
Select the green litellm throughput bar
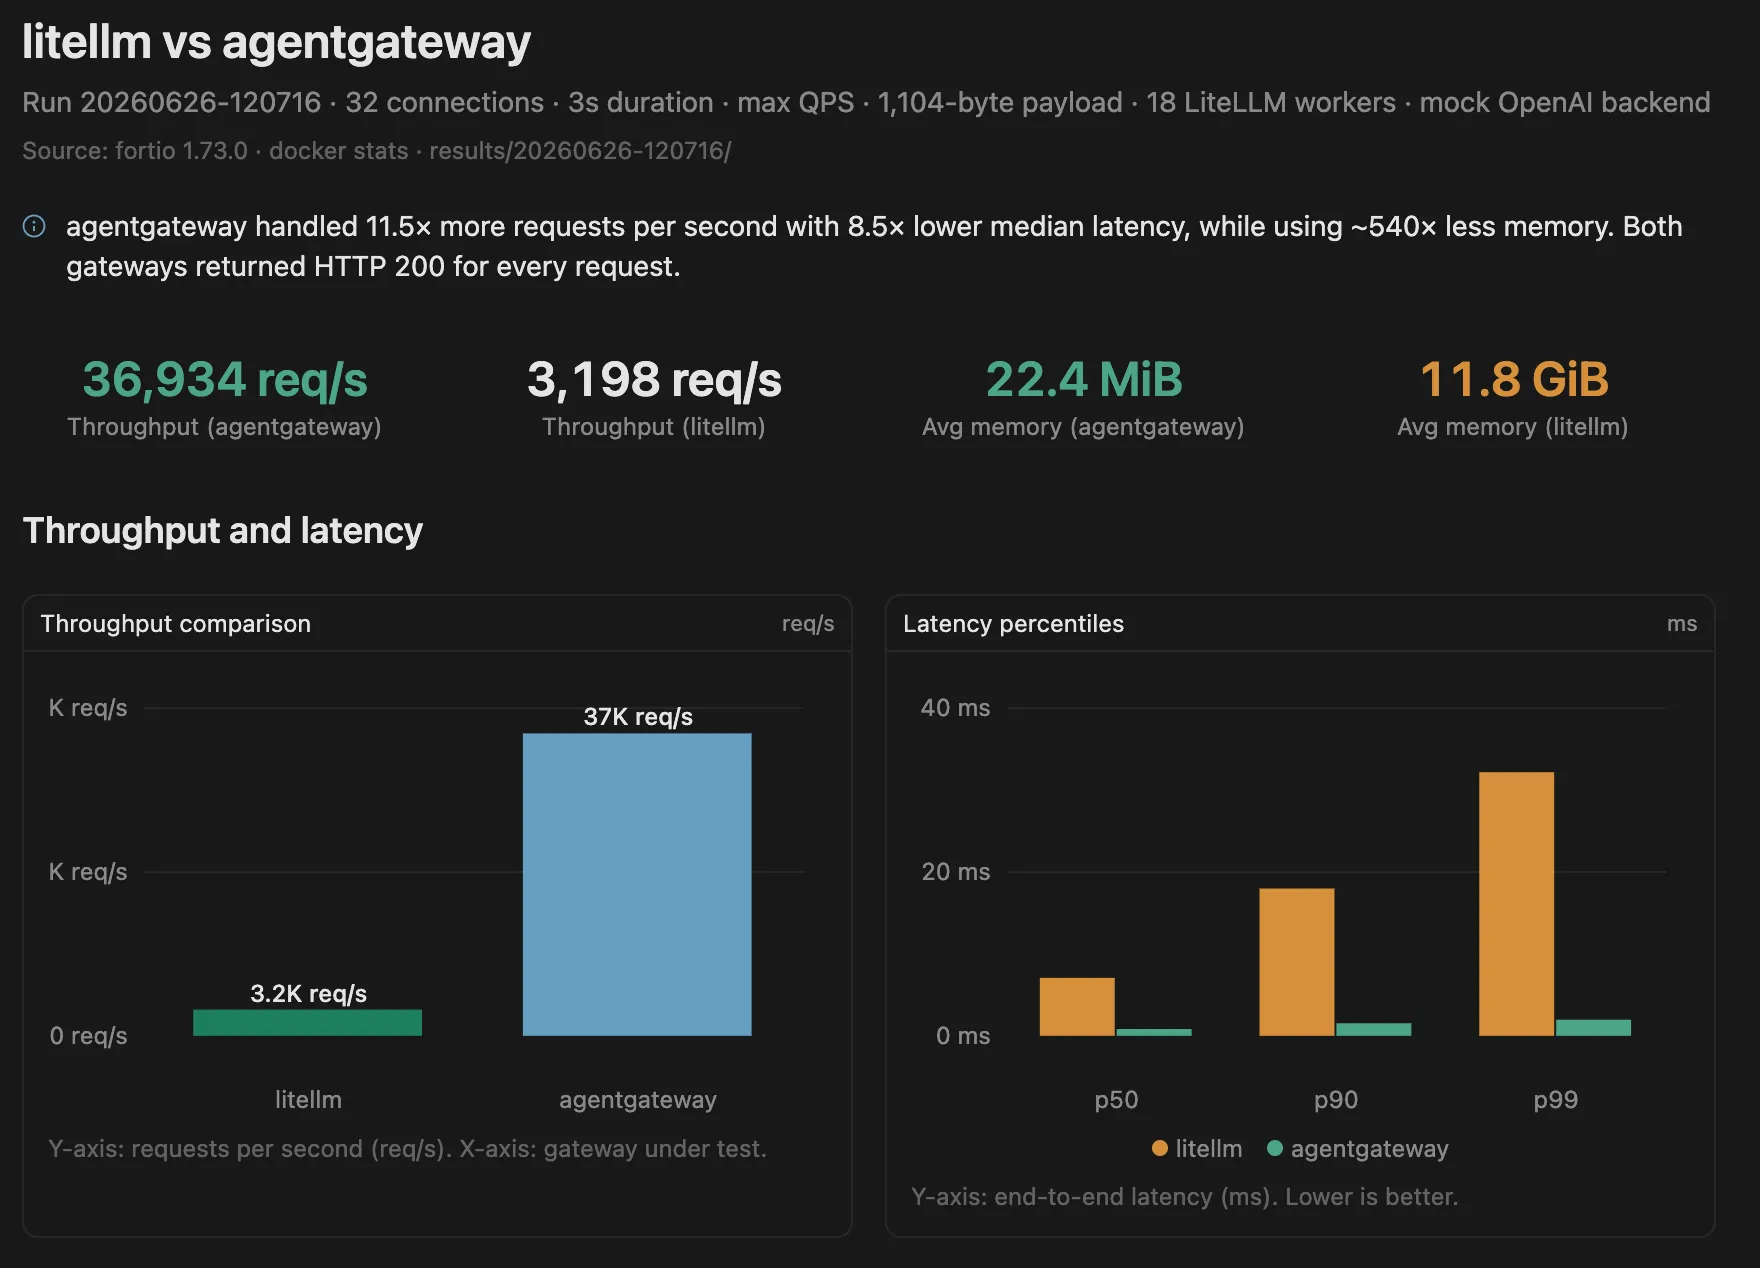(x=307, y=1023)
